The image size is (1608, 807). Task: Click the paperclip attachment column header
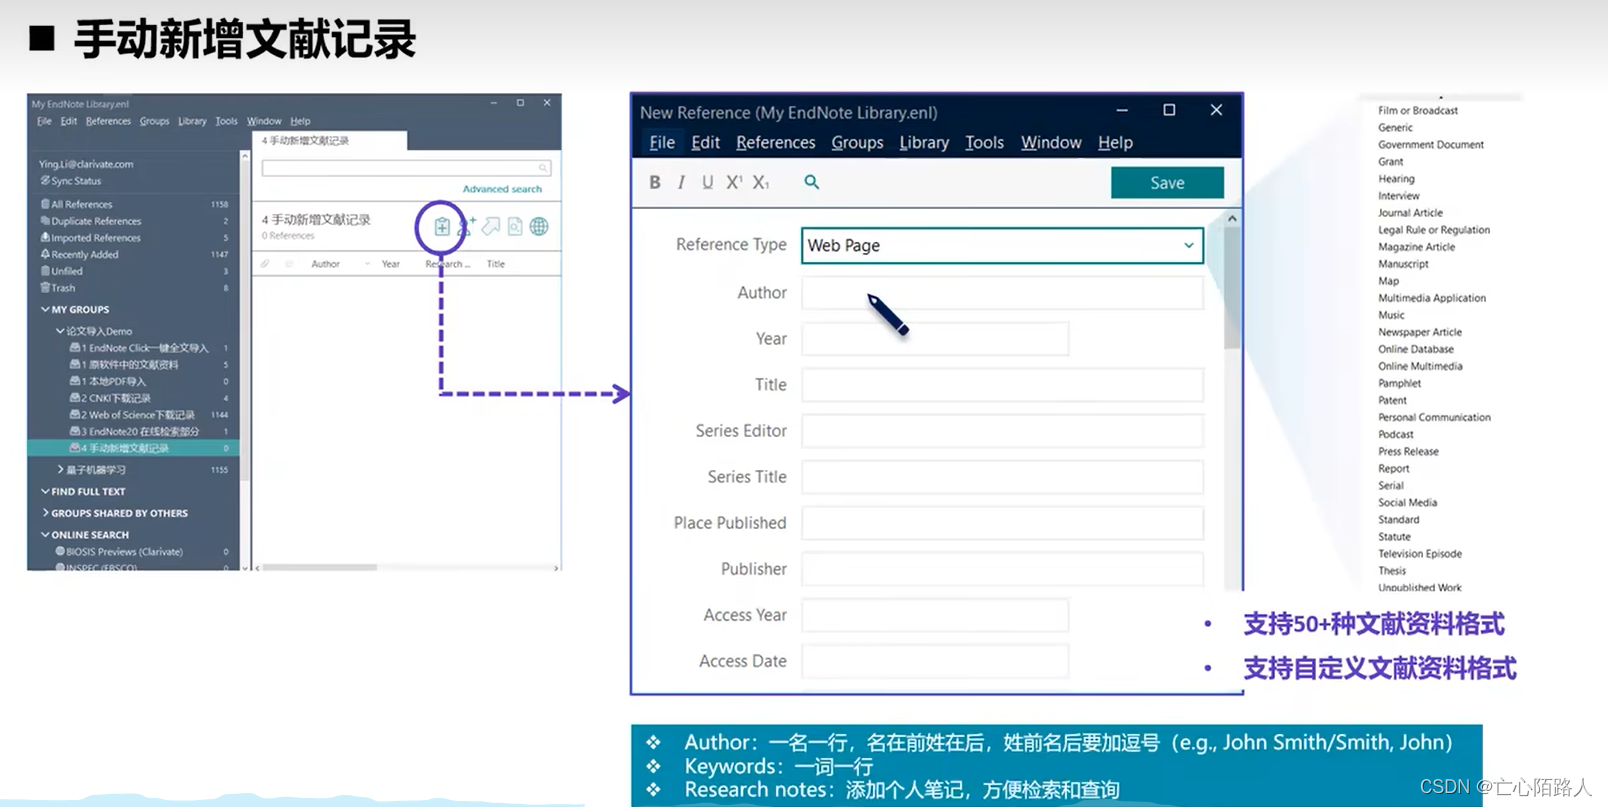pyautogui.click(x=265, y=264)
